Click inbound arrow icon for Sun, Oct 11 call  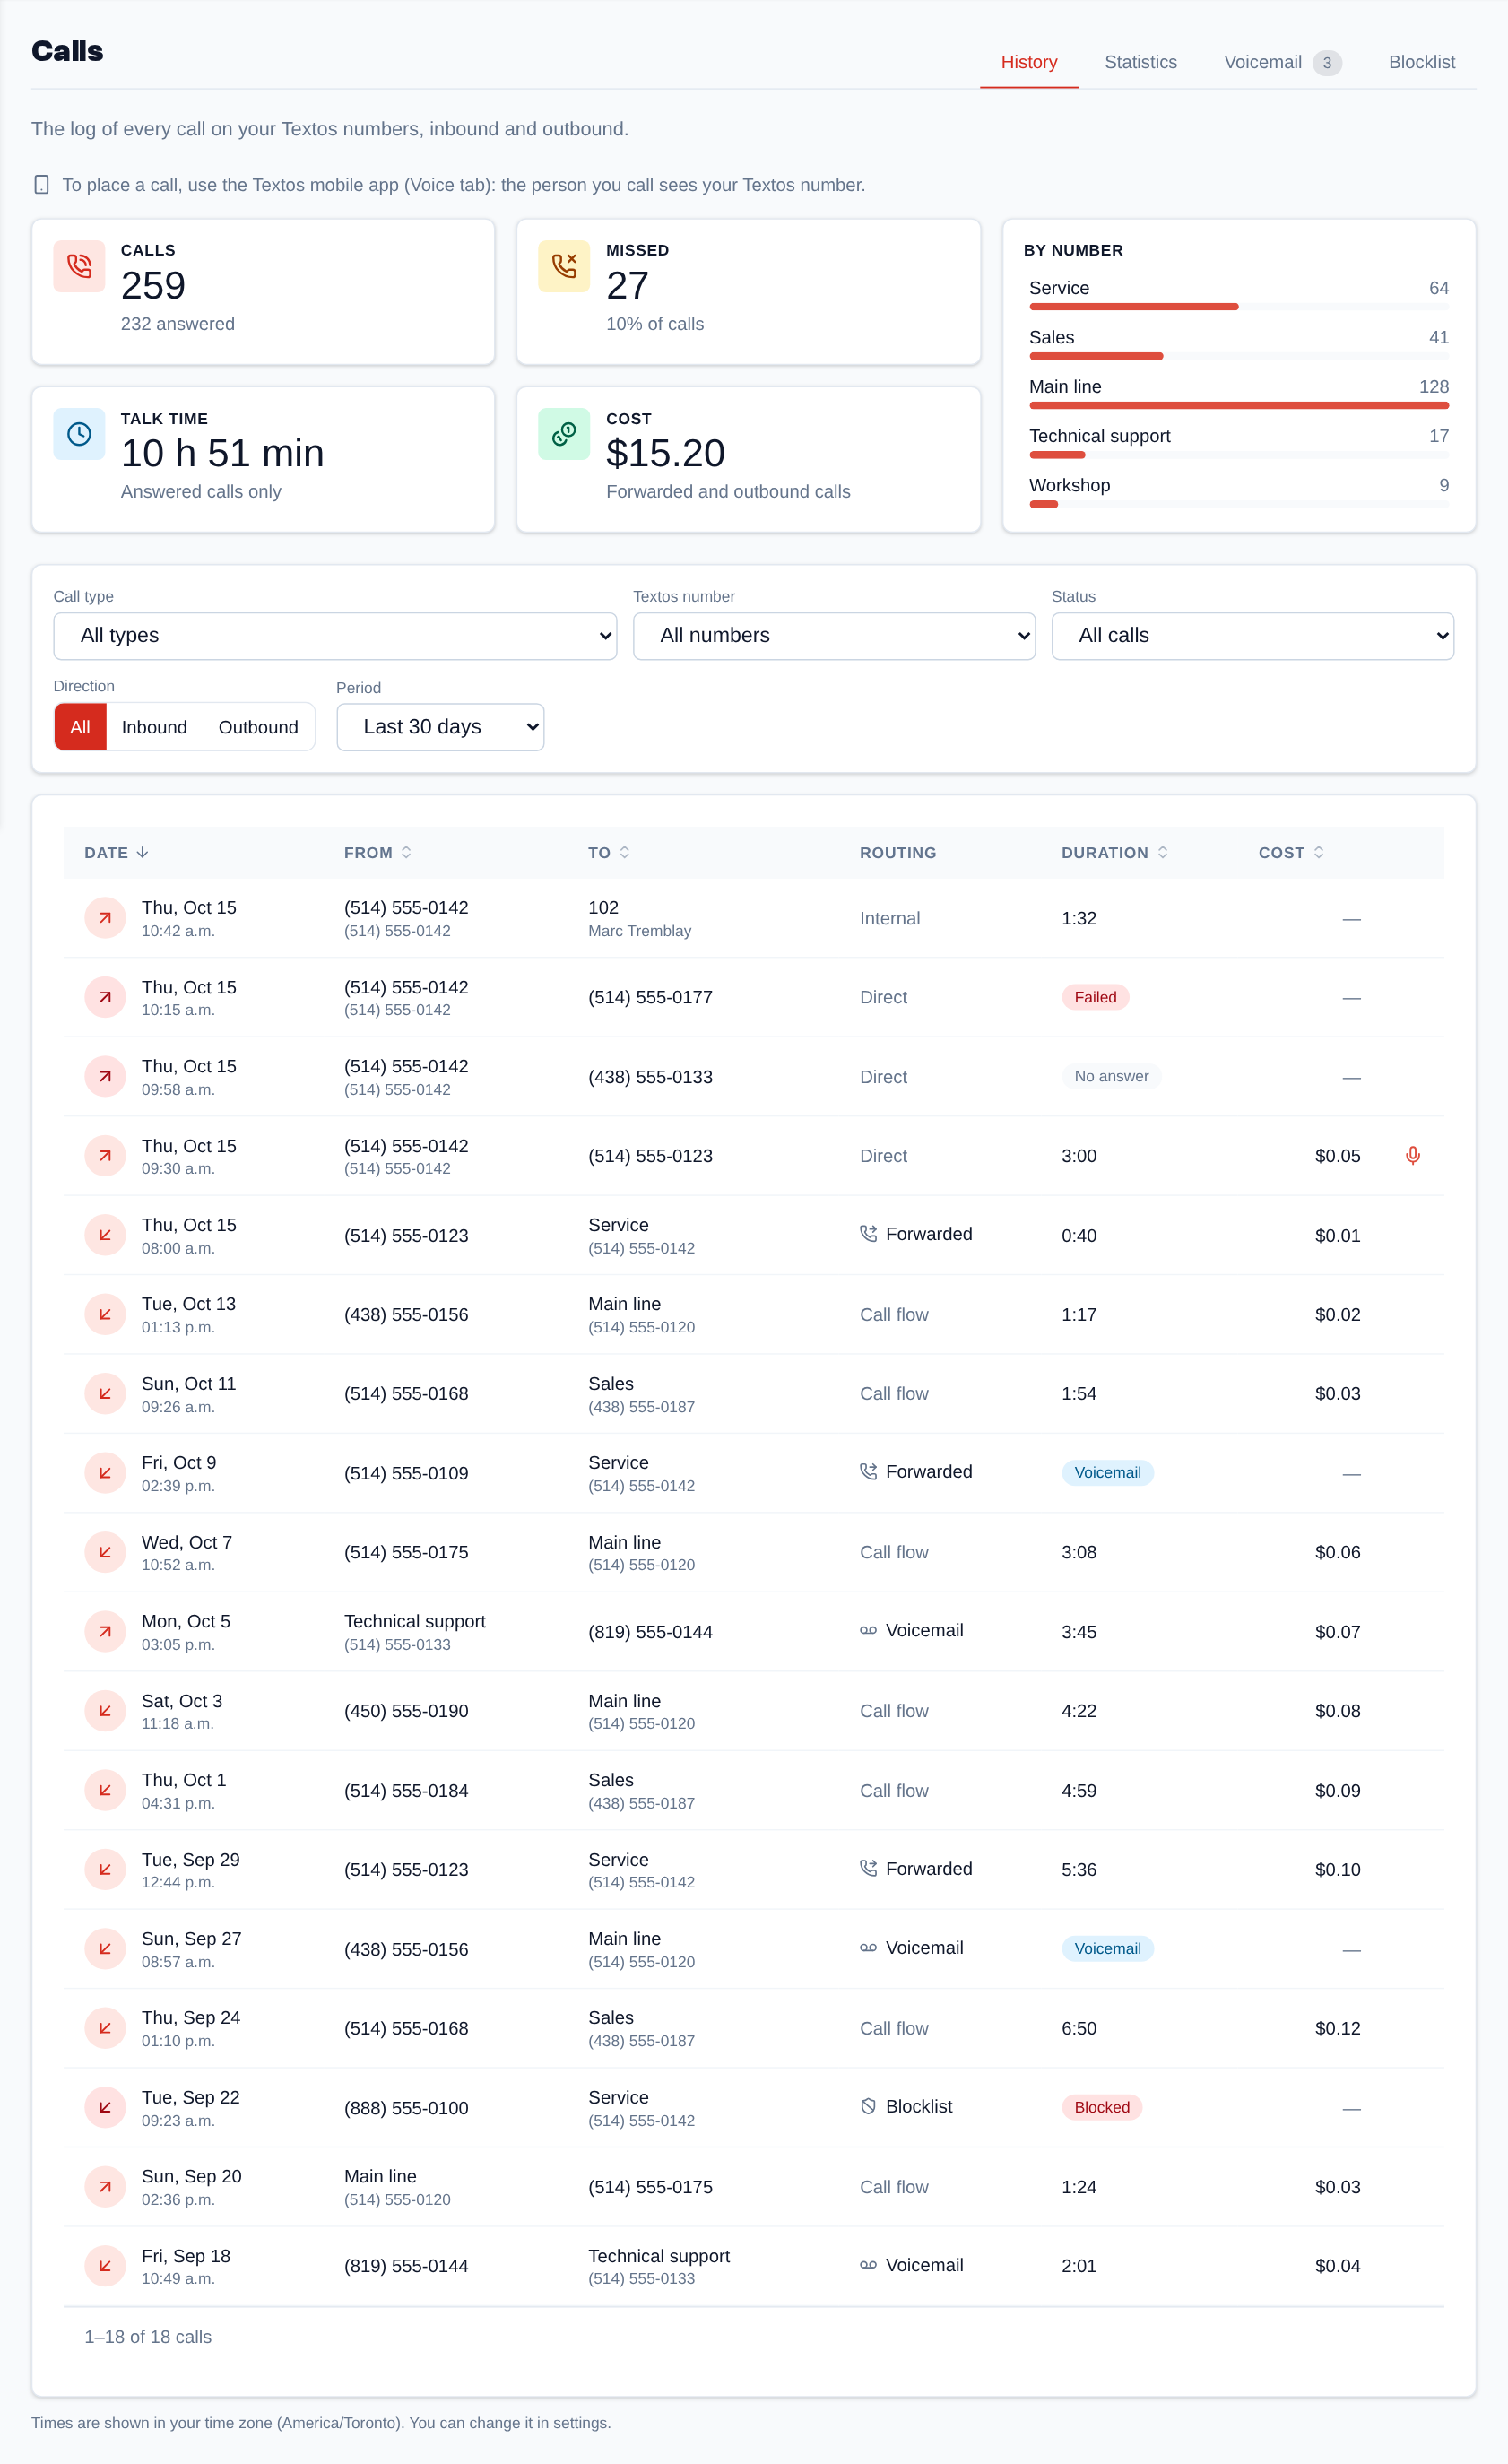[x=105, y=1394]
